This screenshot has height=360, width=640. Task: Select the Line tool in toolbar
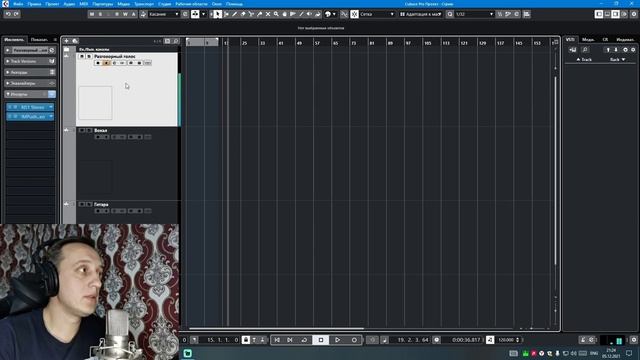pos(301,14)
